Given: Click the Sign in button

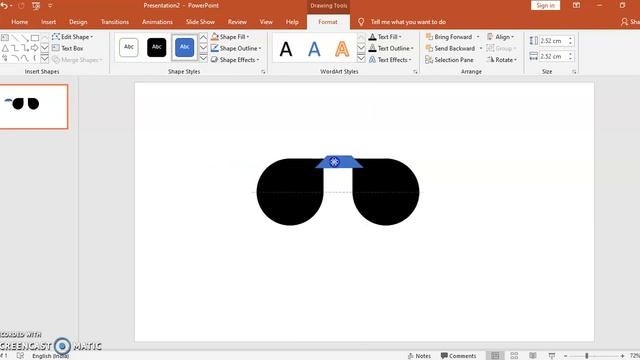Looking at the screenshot, I should click(545, 5).
